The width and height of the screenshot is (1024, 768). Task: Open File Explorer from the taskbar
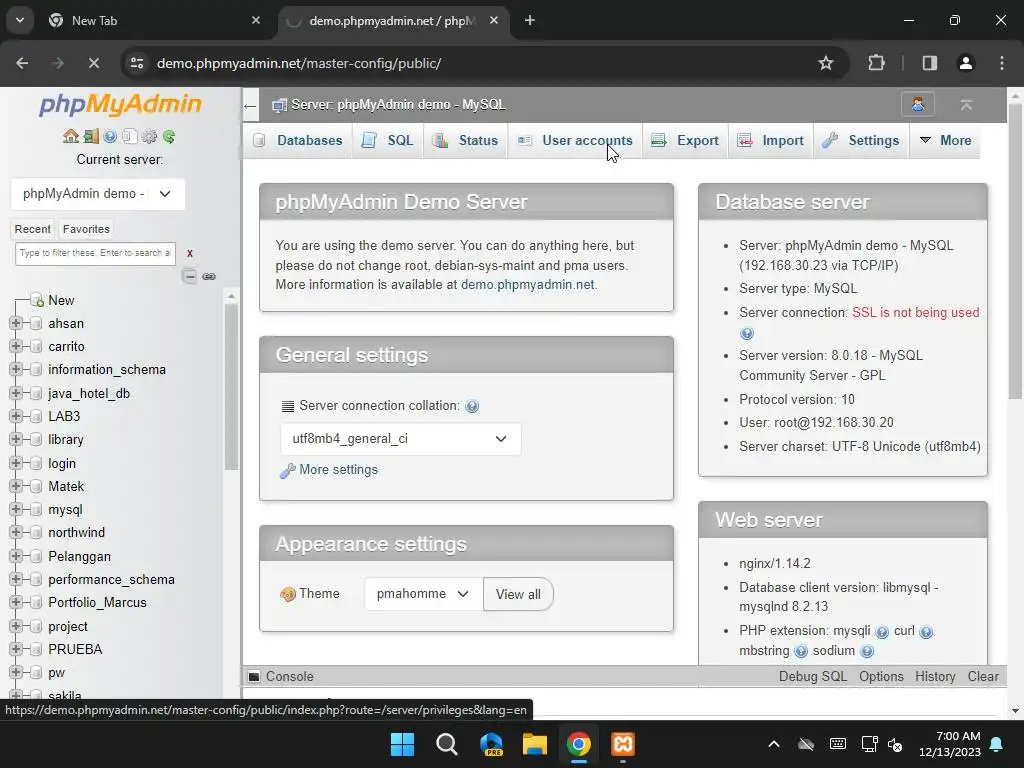534,744
